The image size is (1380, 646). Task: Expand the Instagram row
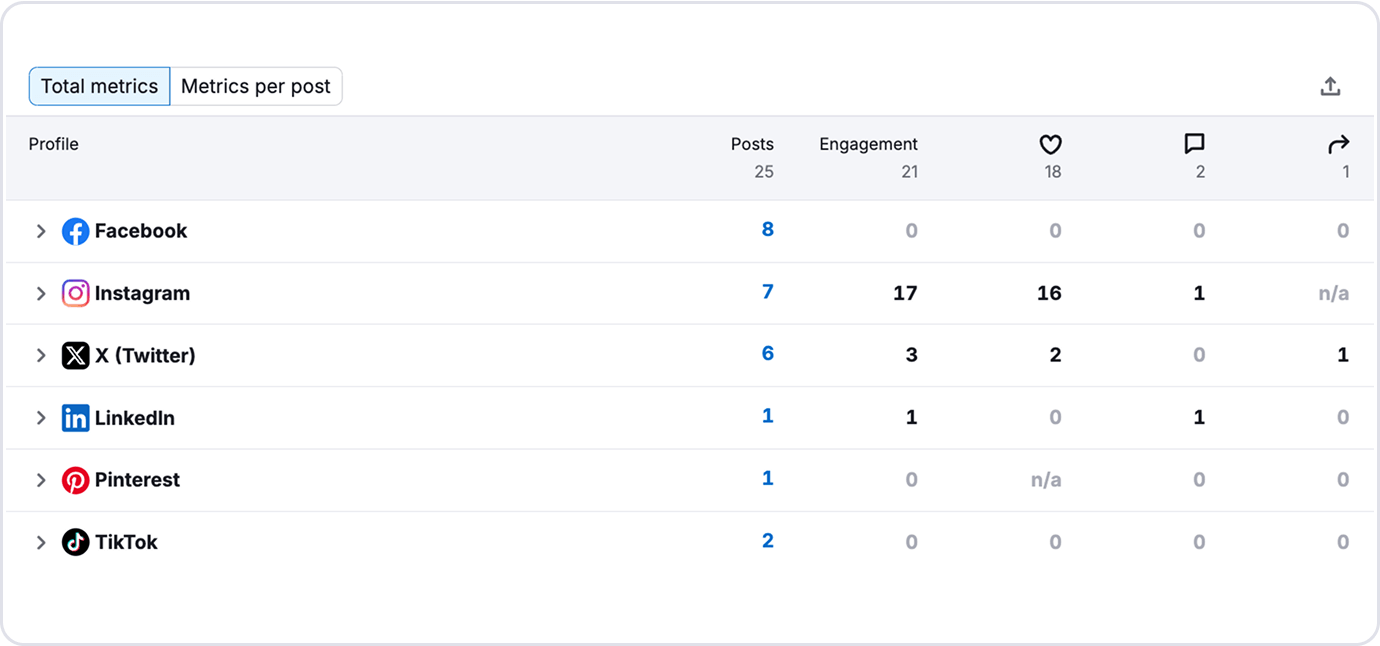click(x=41, y=293)
